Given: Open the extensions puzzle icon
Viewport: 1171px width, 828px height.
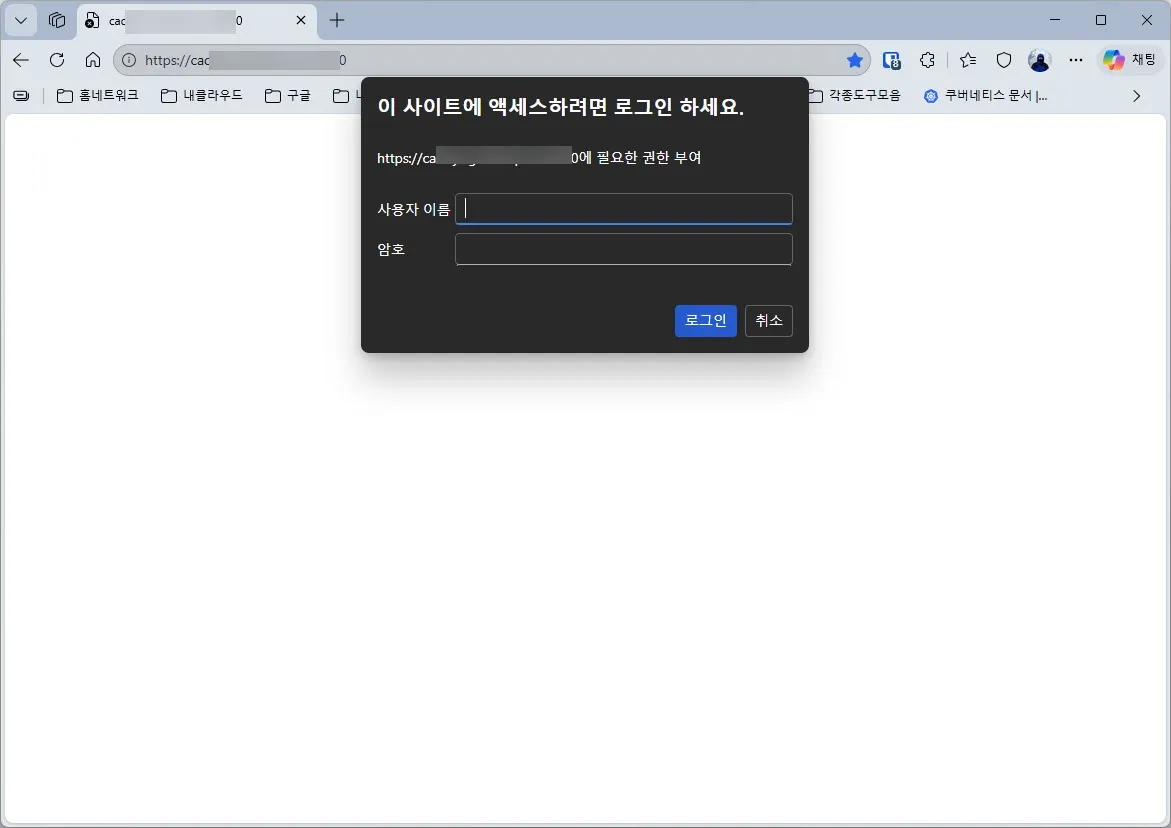Looking at the screenshot, I should 928,60.
